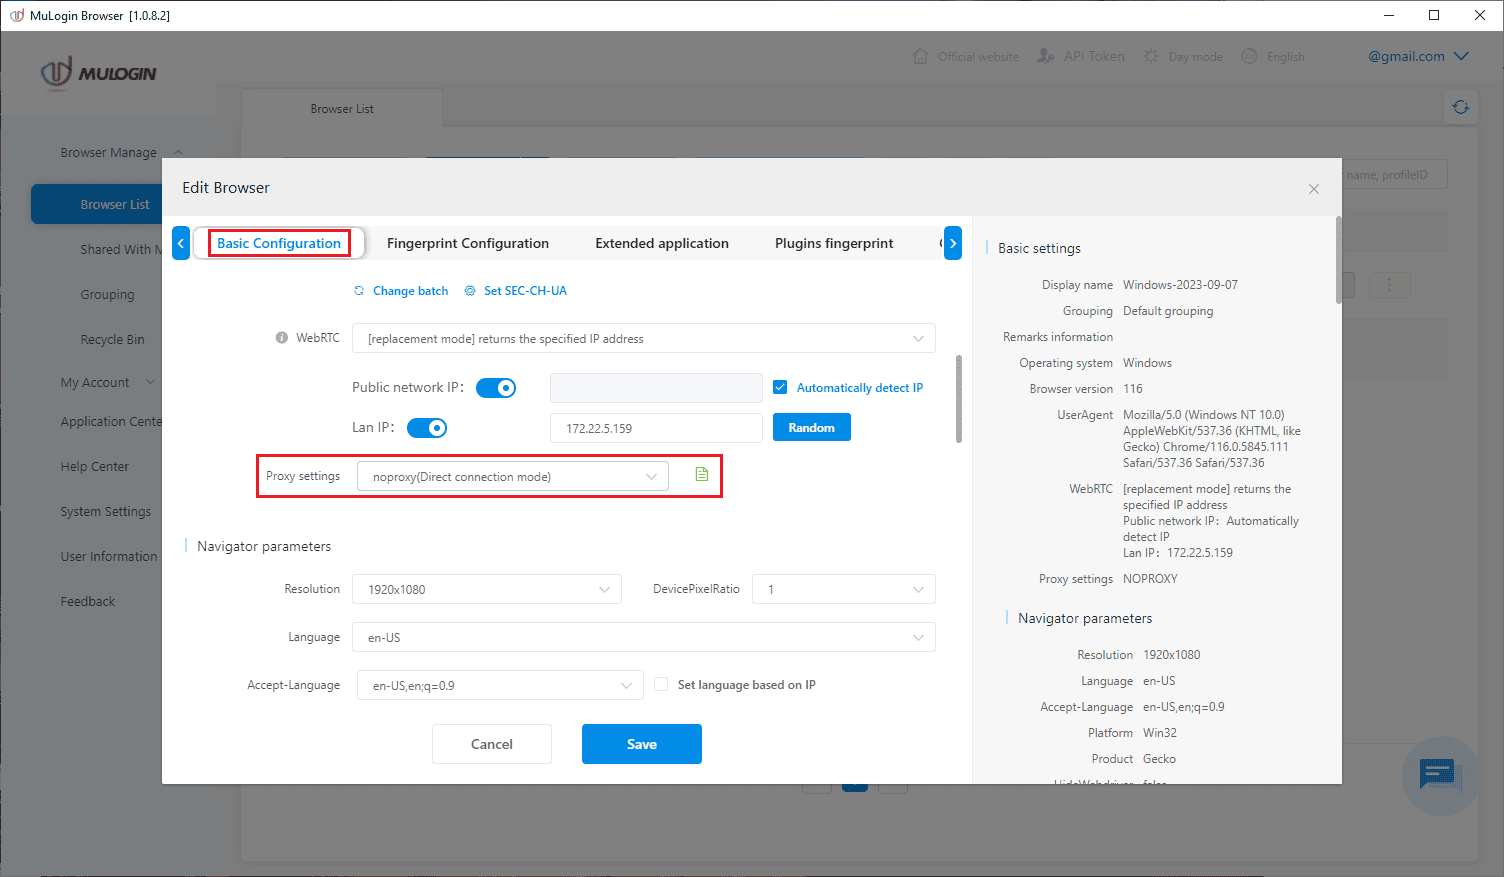Click left tab-scroll arrow
This screenshot has width=1504, height=877.
tap(181, 243)
